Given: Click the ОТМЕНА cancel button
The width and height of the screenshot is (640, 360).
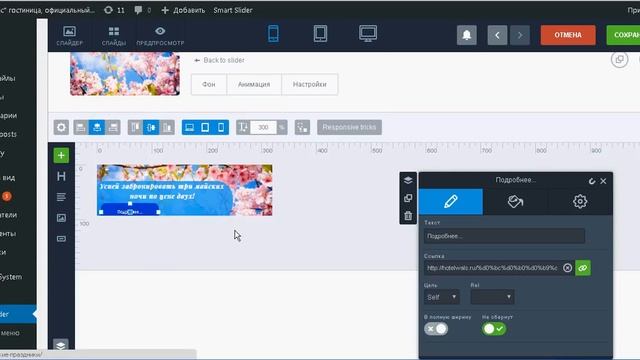Looking at the screenshot, I should tap(568, 35).
